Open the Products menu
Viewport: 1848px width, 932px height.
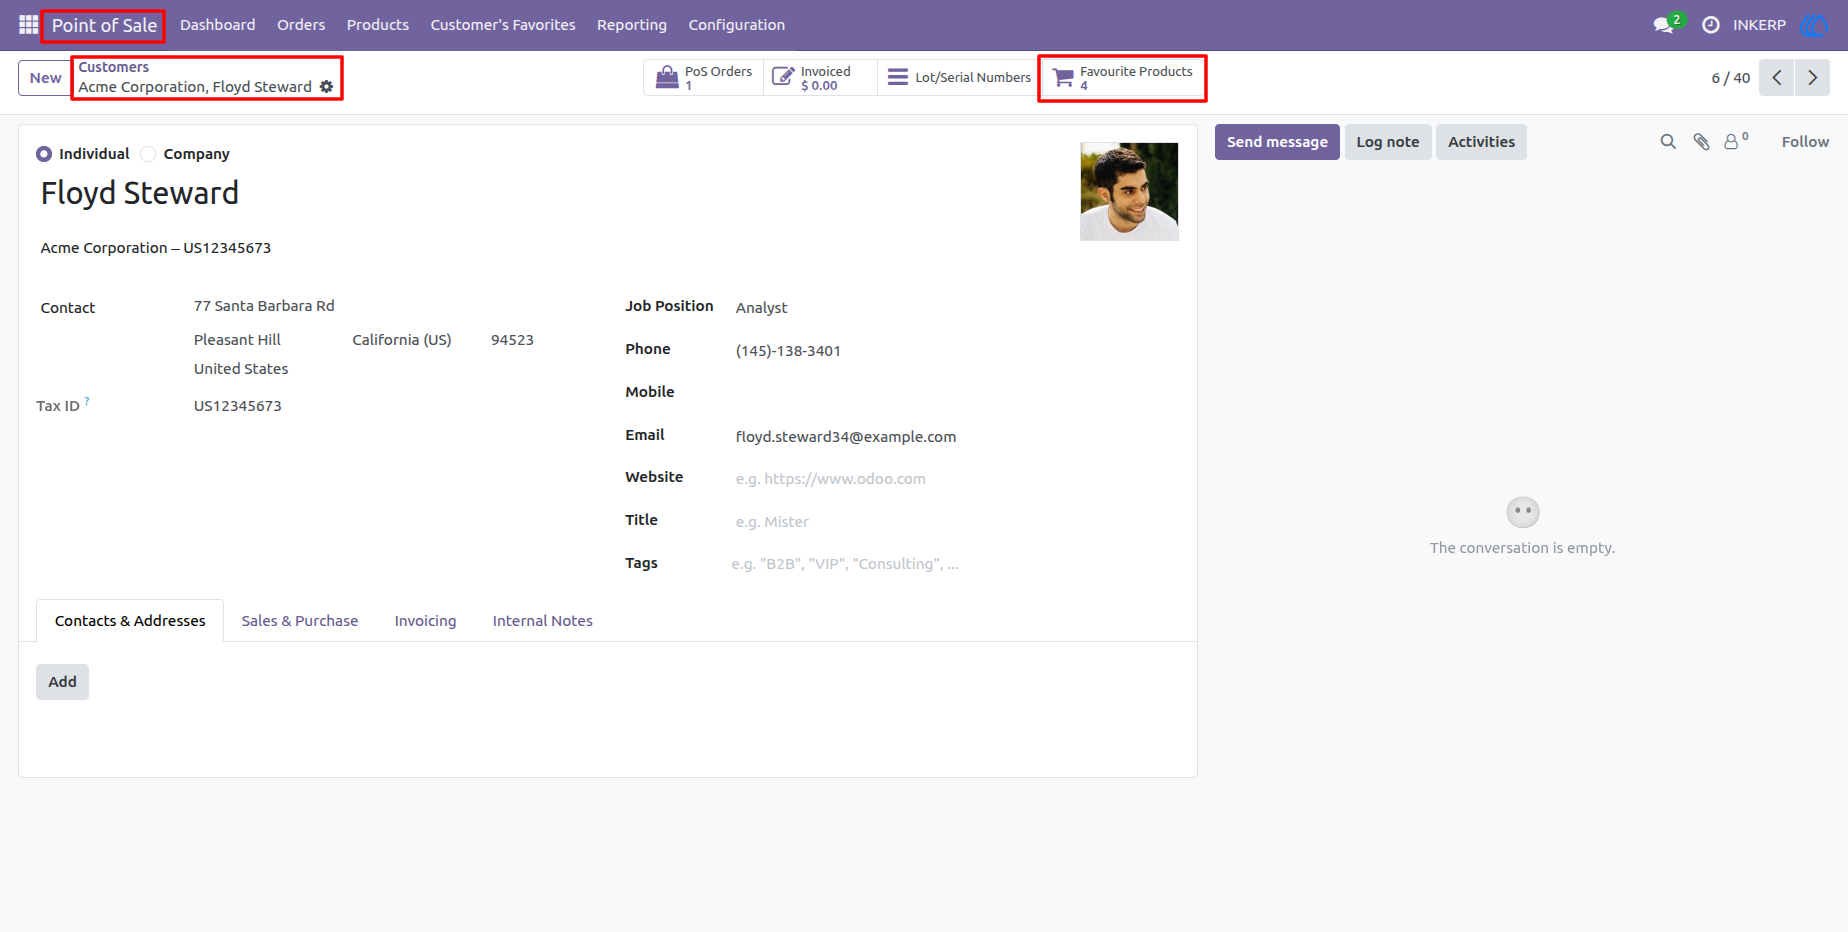tap(378, 25)
